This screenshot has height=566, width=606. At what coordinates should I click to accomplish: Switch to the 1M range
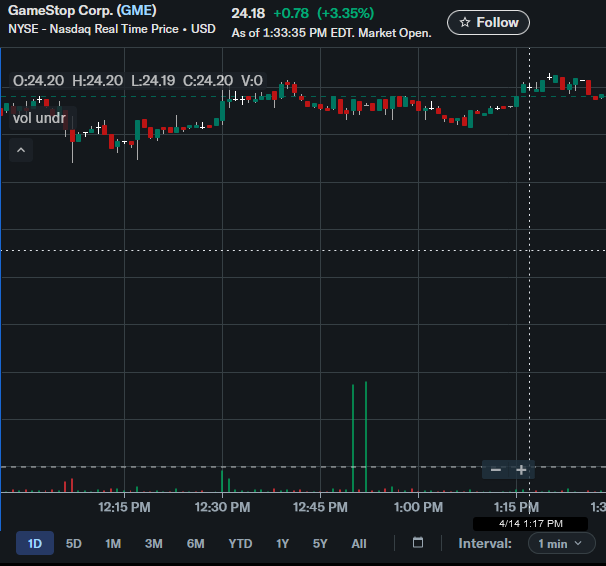pos(113,544)
